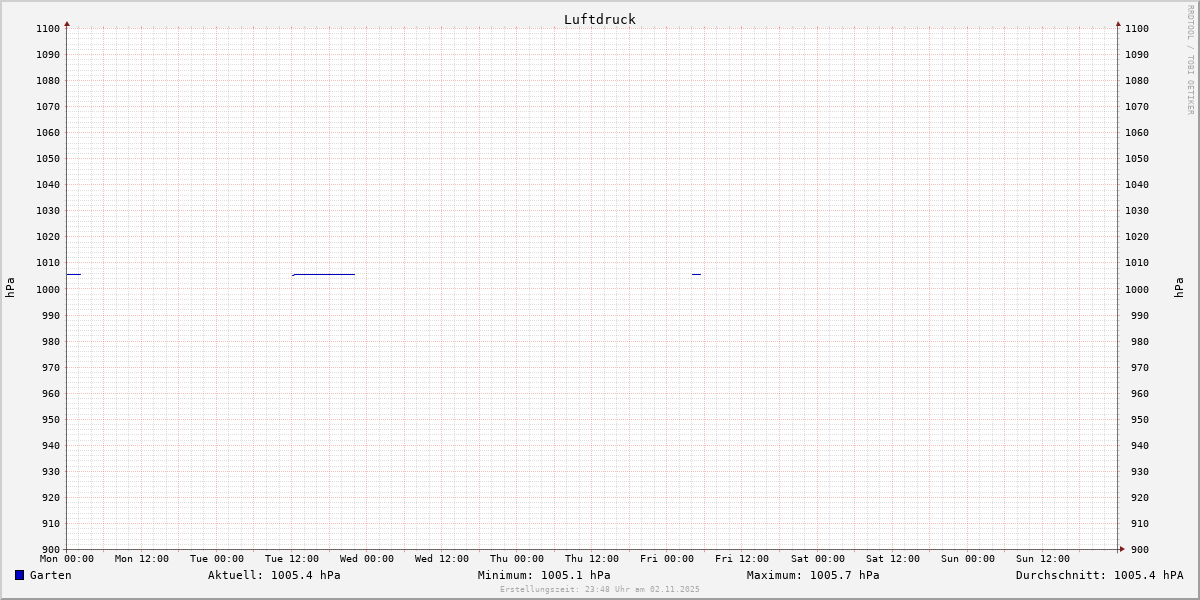
Task: Click the blue data line near Tue 12:00
Action: point(323,274)
